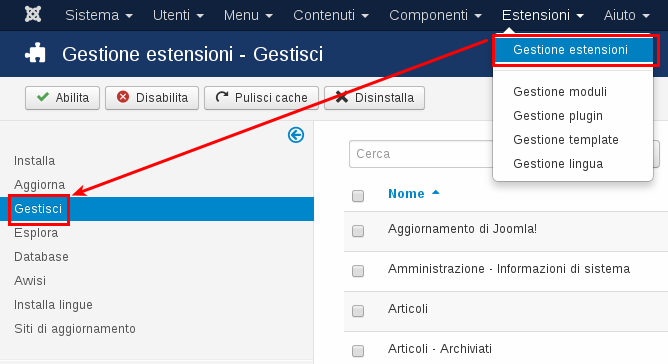Check the Articoli row checkbox
Image resolution: width=668 pixels, height=364 pixels.
point(358,311)
